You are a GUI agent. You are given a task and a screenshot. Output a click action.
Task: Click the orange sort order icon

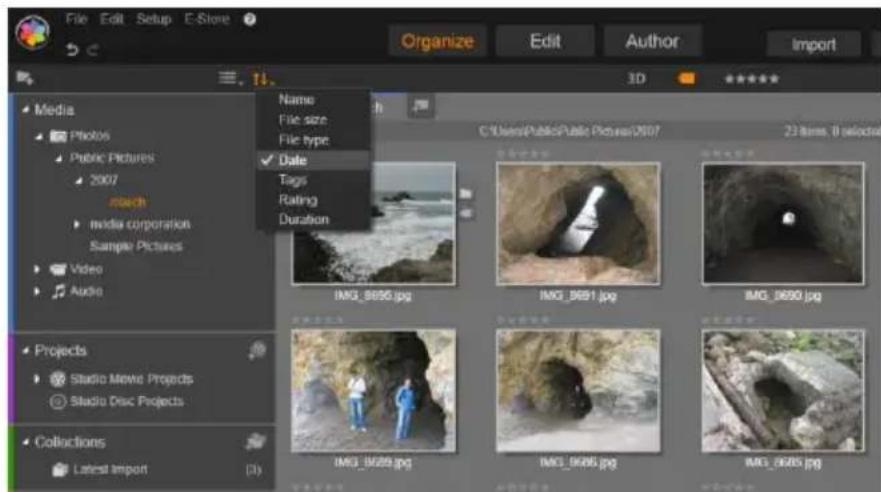[262, 79]
